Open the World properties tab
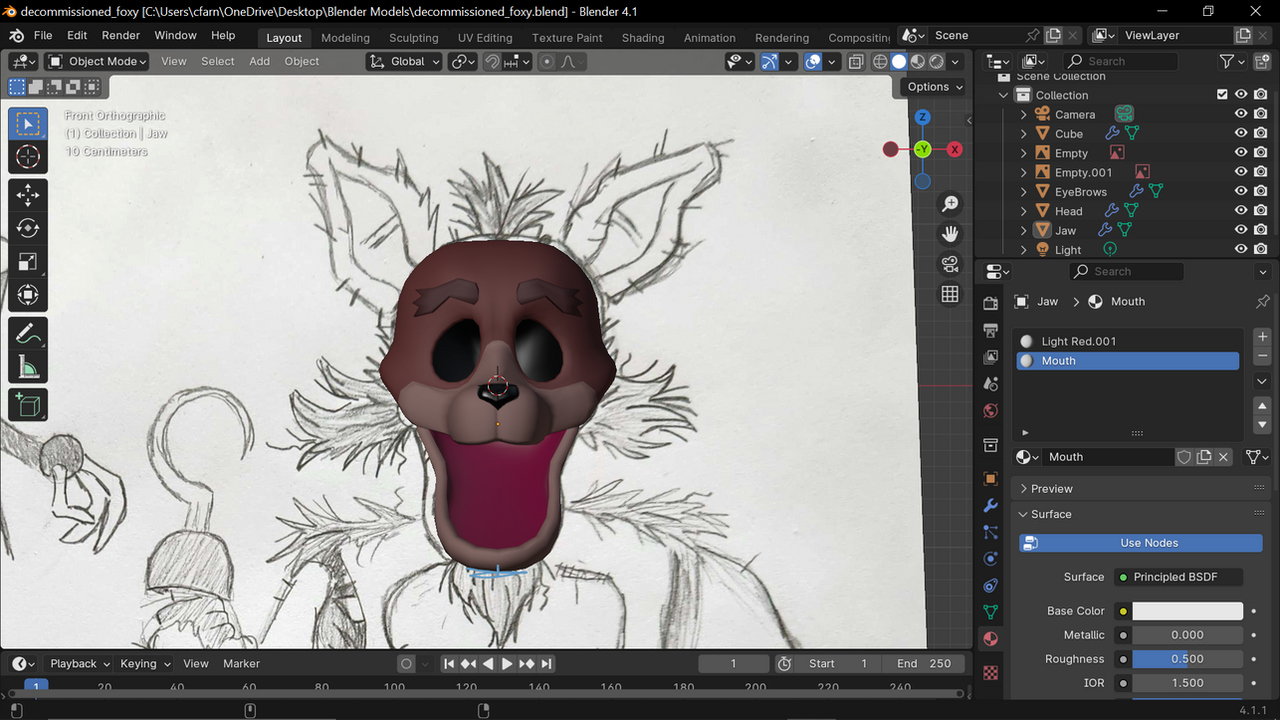This screenshot has height=720, width=1280. click(x=991, y=410)
